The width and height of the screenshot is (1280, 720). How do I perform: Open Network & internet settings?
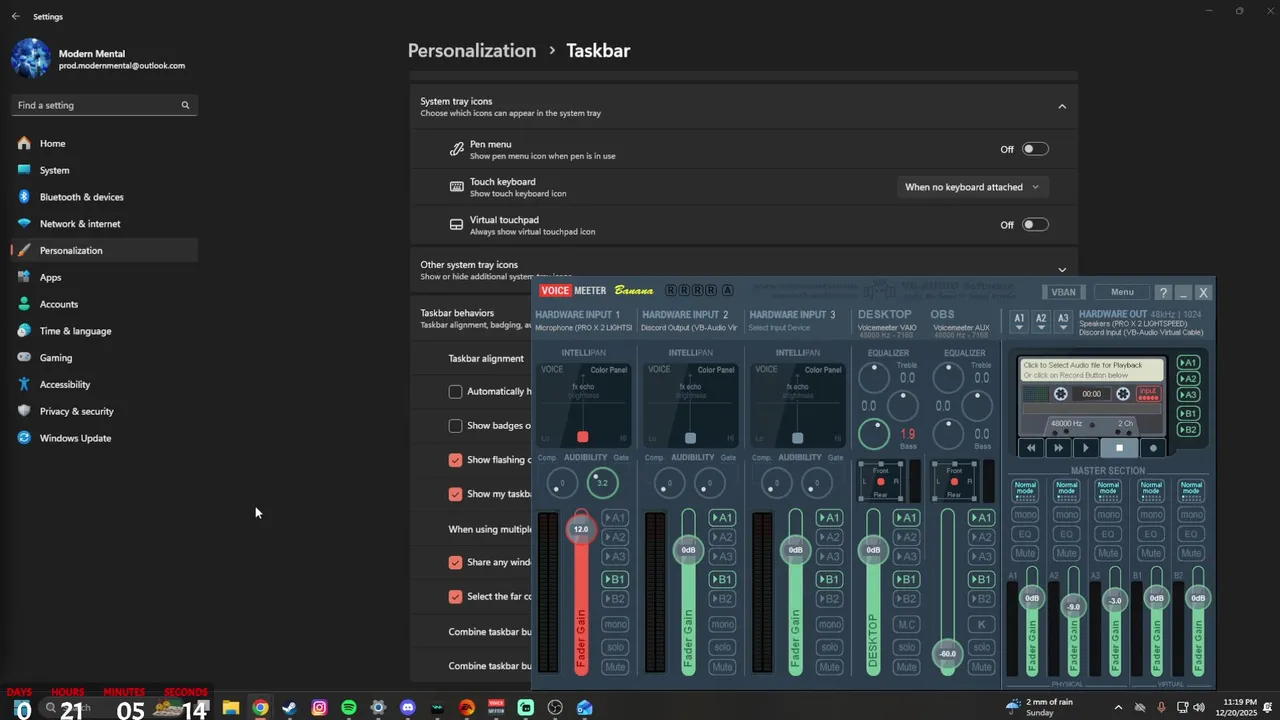tap(104, 224)
